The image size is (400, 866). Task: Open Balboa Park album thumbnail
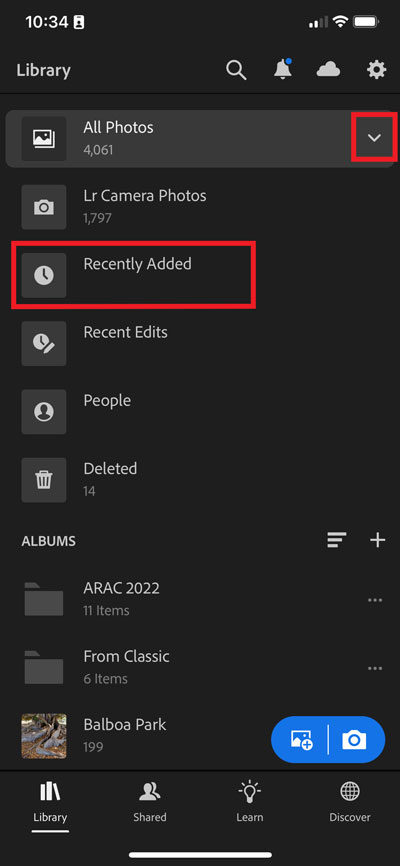[44, 736]
